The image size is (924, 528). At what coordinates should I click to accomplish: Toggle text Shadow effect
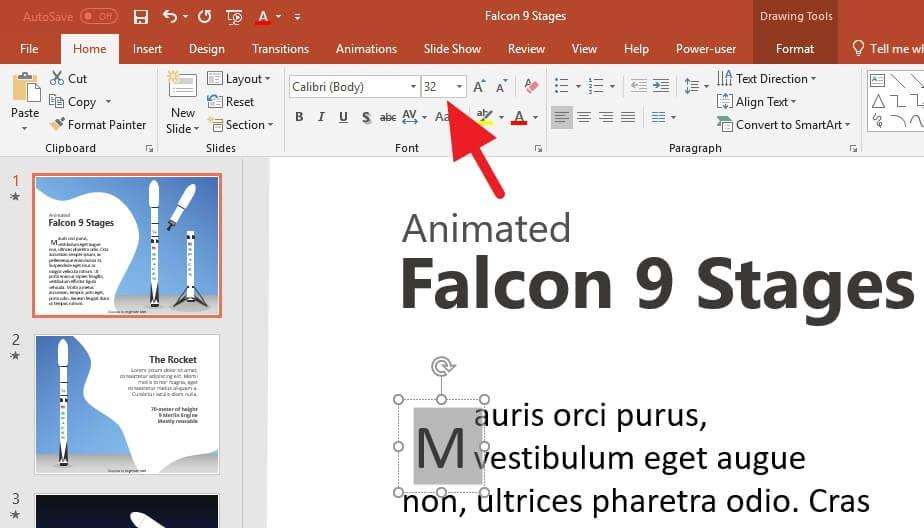coord(366,117)
